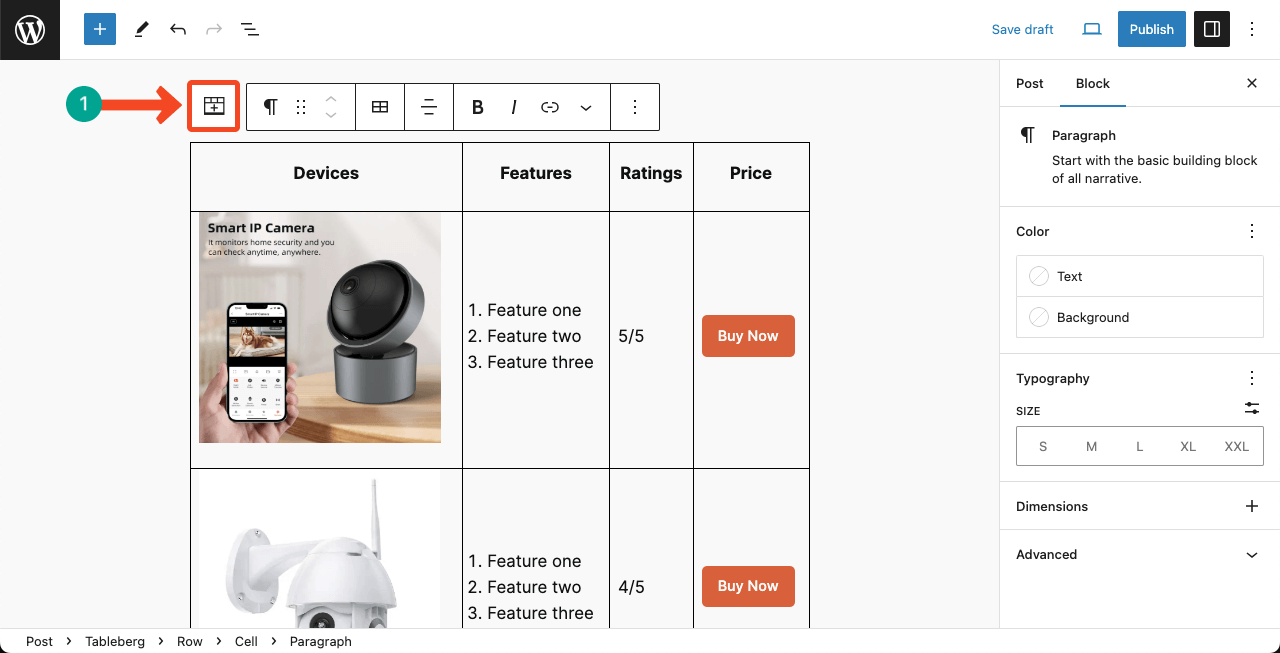Click the drag handle icon in block toolbar
The image size is (1280, 653).
click(x=300, y=106)
